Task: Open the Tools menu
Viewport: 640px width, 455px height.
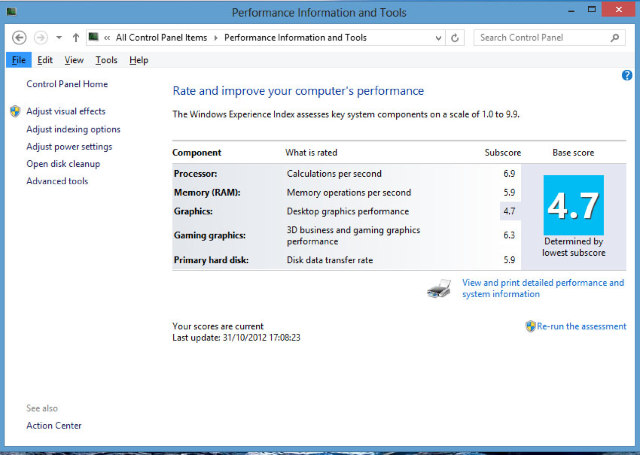Action: [x=106, y=60]
